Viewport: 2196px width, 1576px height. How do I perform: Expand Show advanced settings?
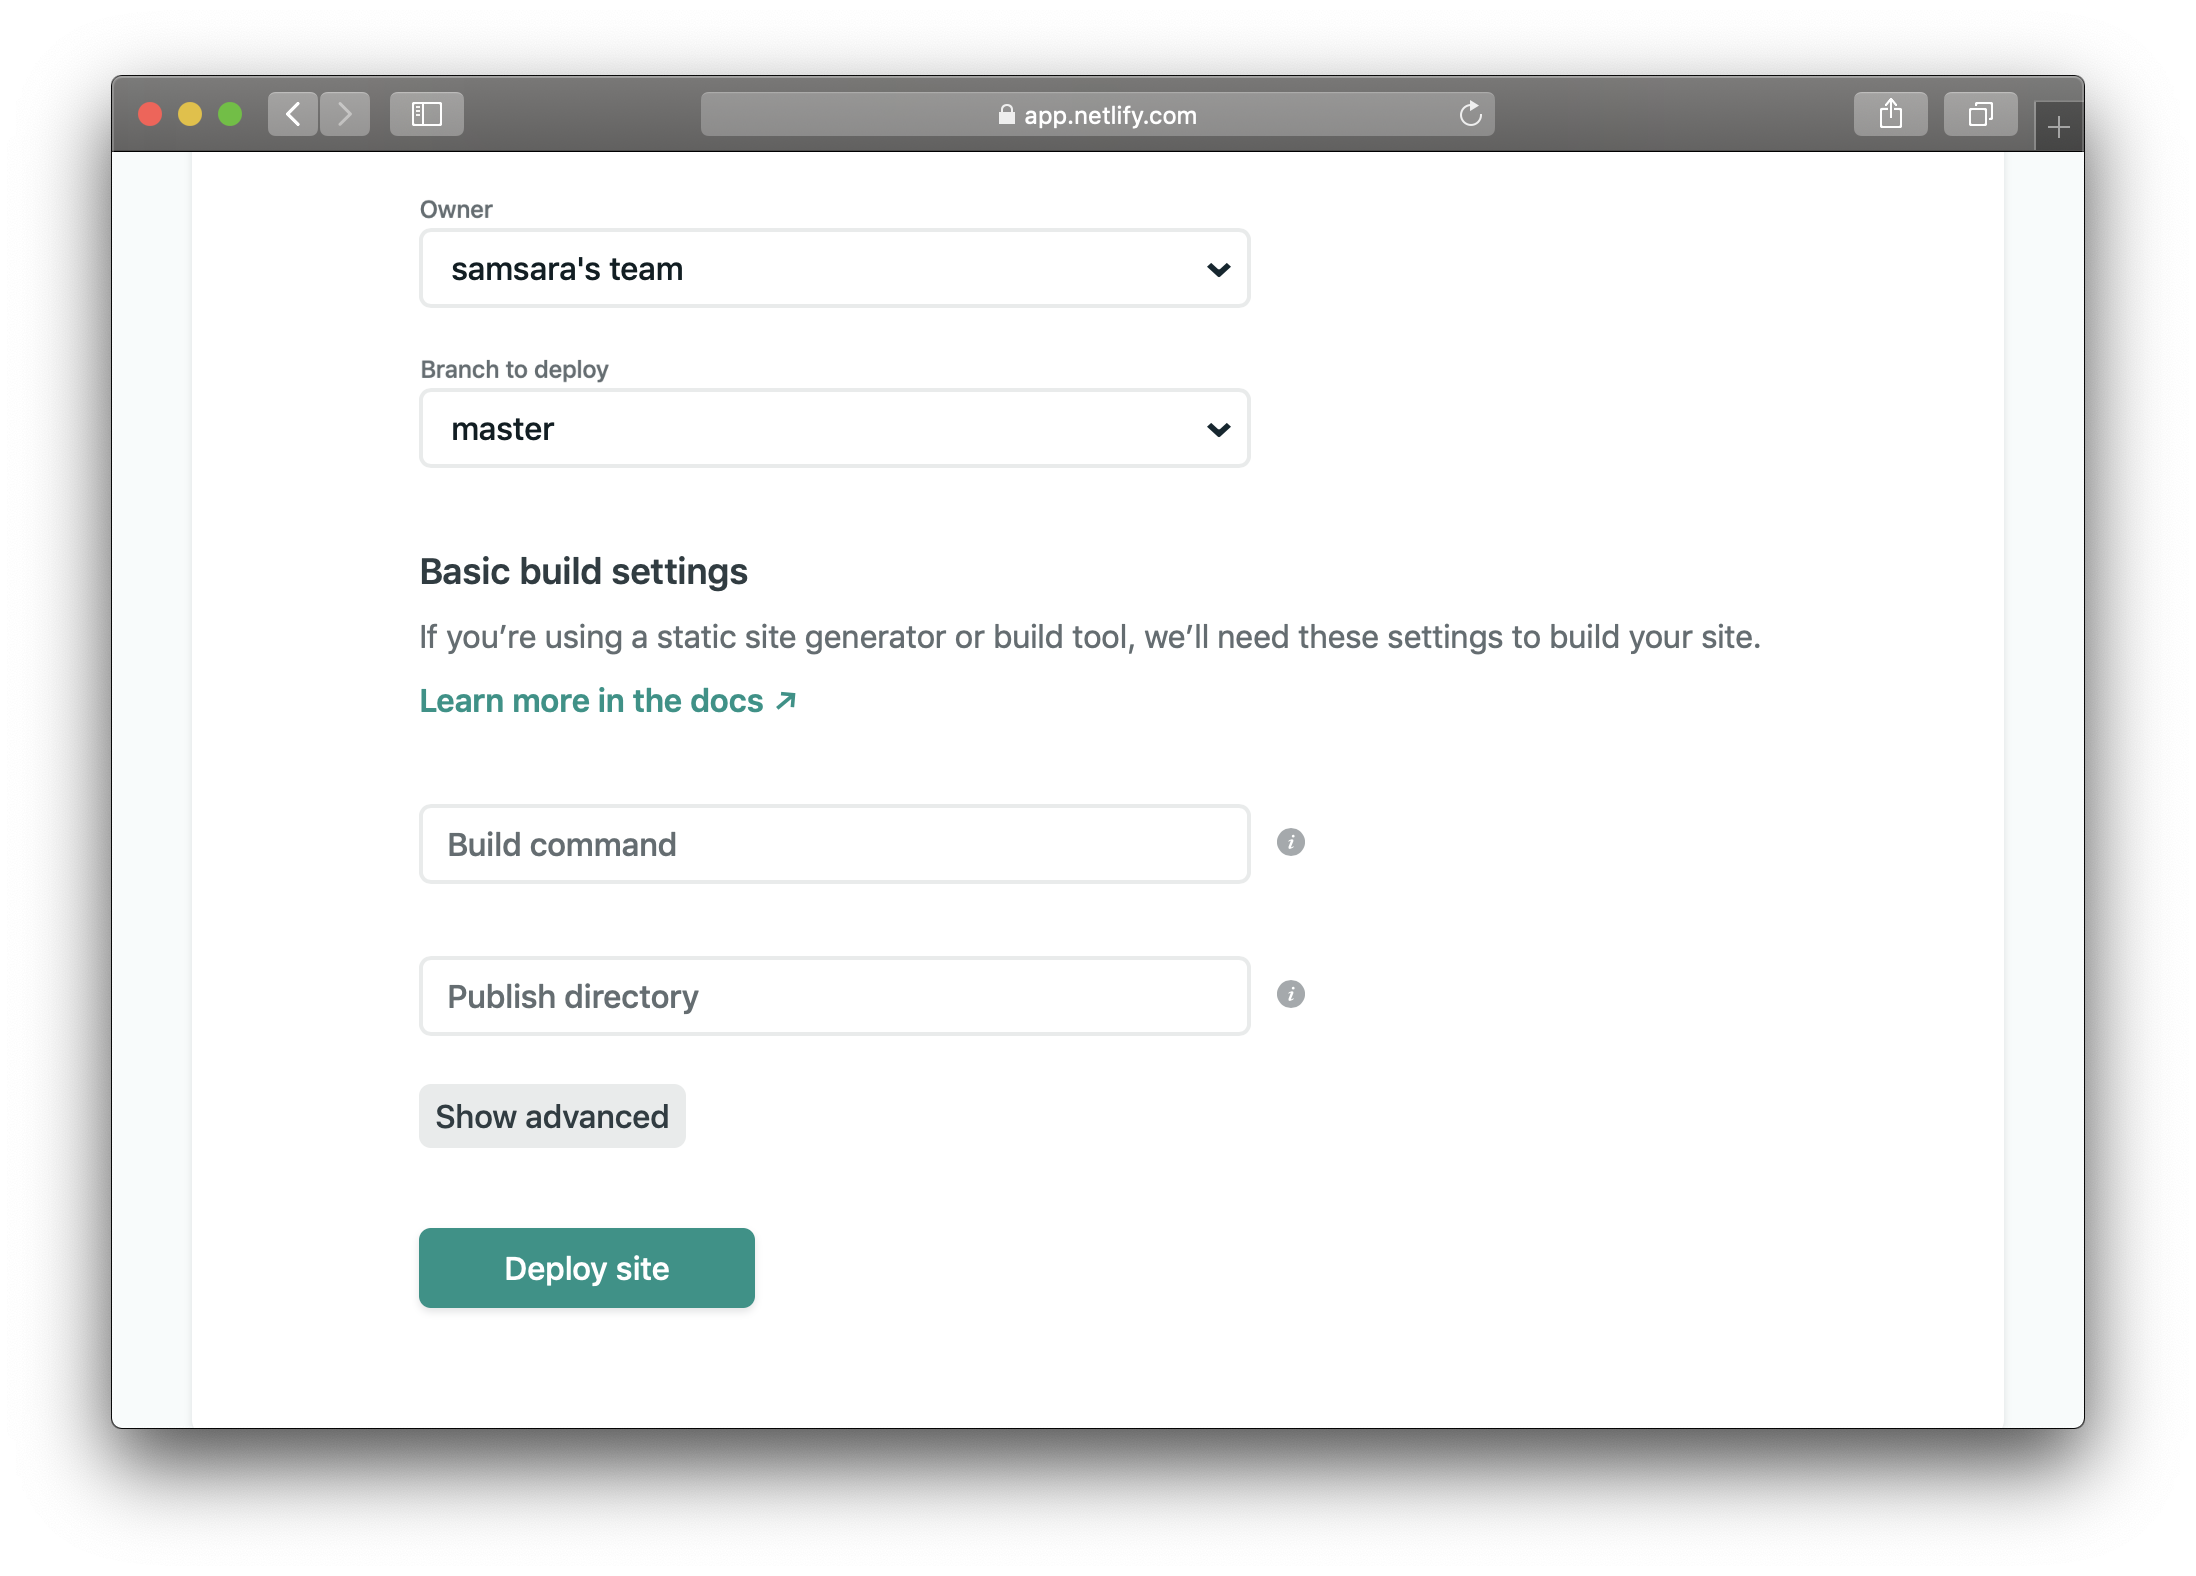pyautogui.click(x=552, y=1116)
